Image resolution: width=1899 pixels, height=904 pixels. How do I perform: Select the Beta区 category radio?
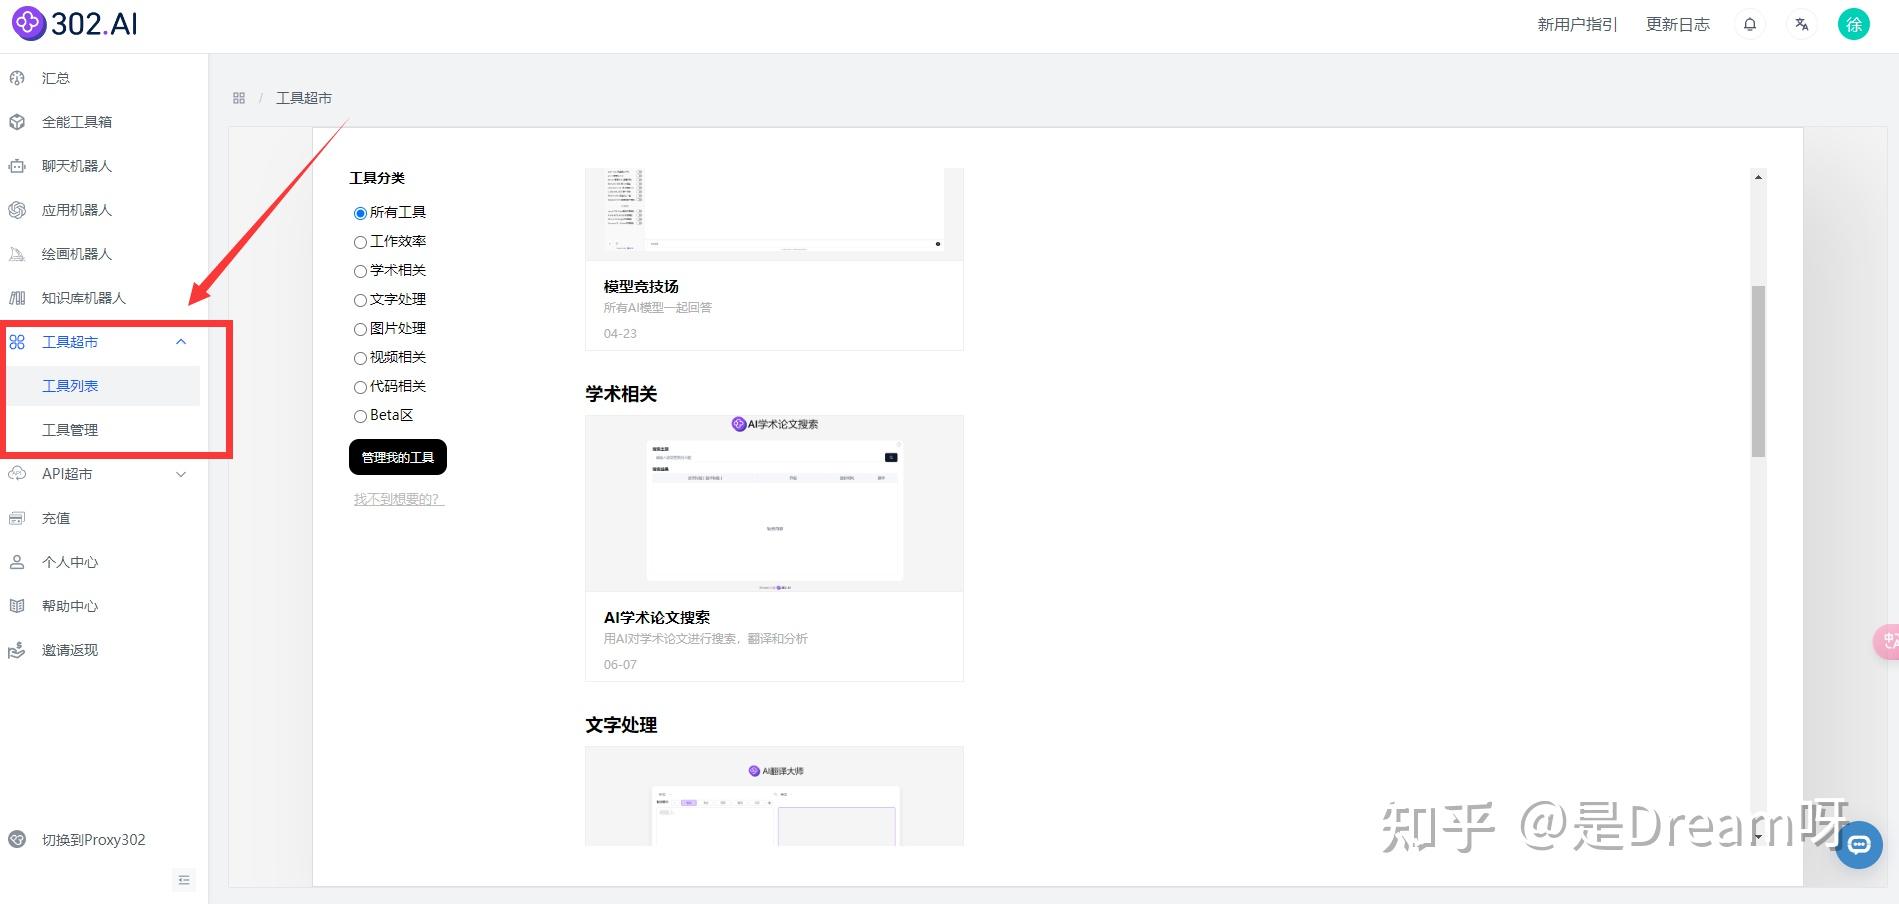(x=360, y=416)
